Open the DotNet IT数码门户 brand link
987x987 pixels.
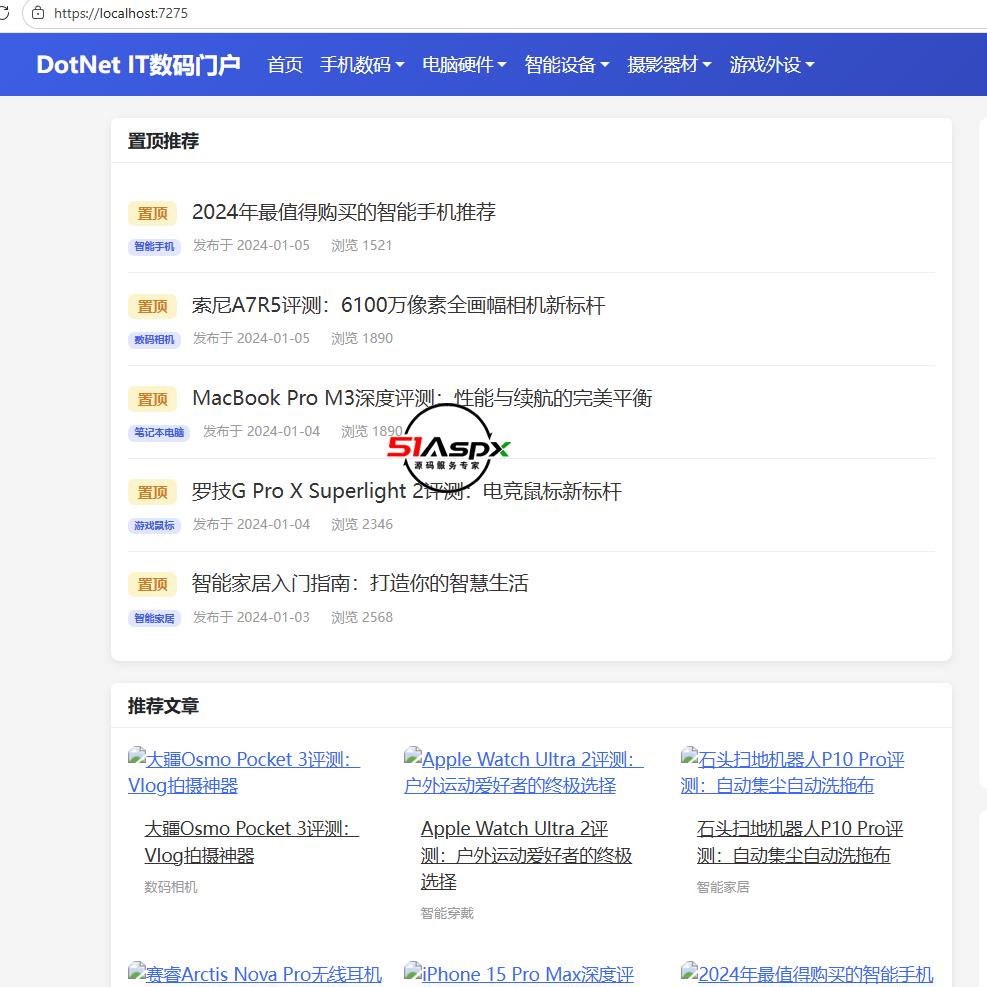point(138,65)
